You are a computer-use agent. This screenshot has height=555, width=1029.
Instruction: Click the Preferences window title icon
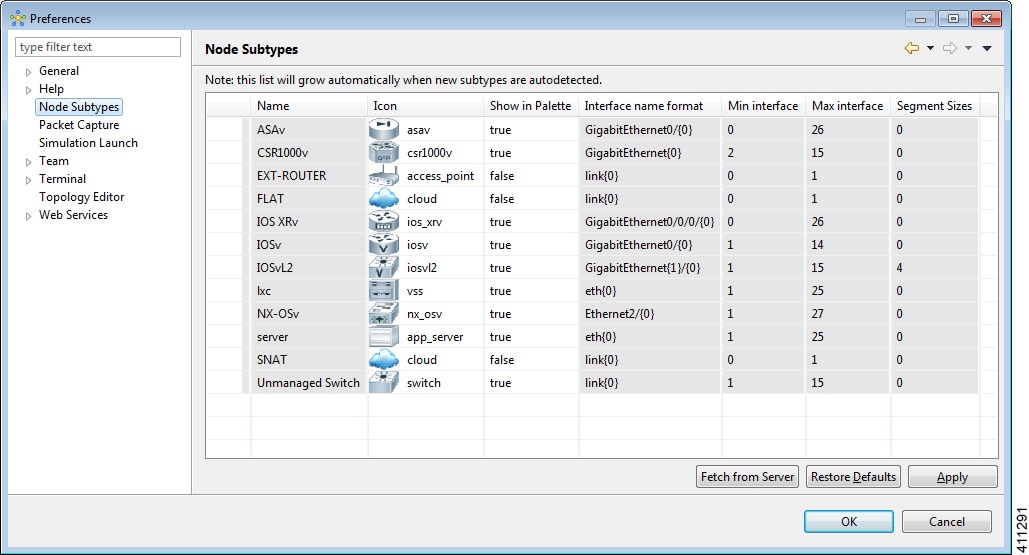pyautogui.click(x=18, y=18)
